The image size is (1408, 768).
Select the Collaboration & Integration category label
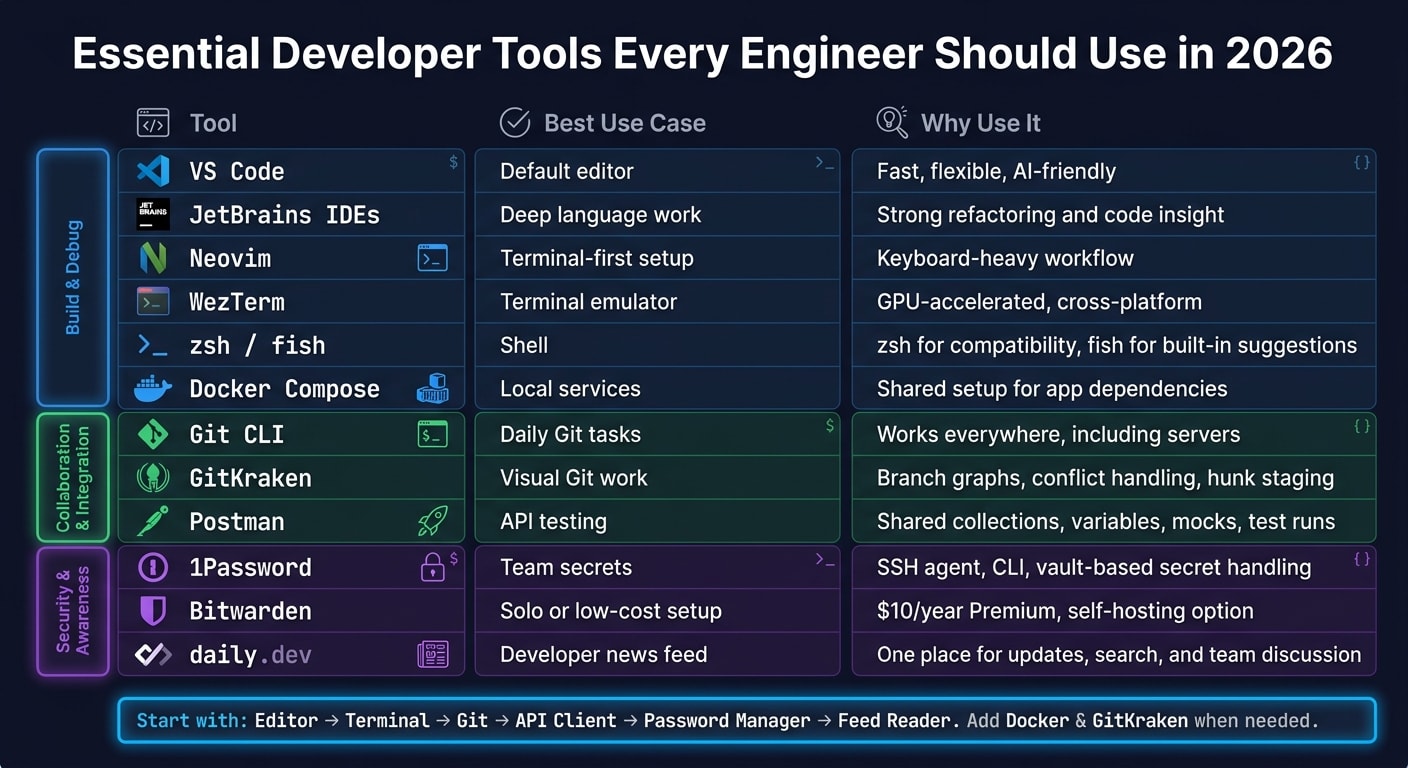point(73,478)
